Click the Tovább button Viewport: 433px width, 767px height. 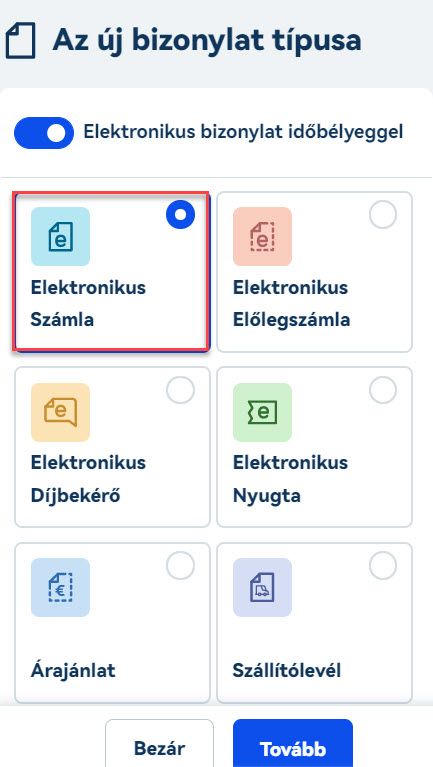pos(293,748)
